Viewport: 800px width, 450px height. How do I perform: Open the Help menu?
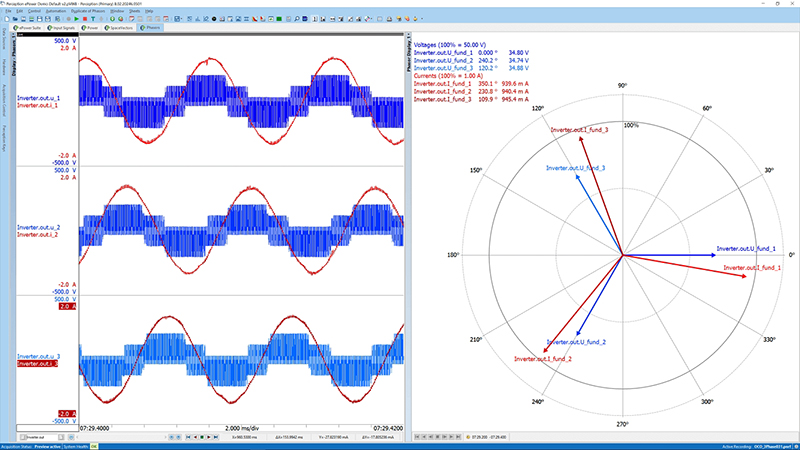click(149, 11)
